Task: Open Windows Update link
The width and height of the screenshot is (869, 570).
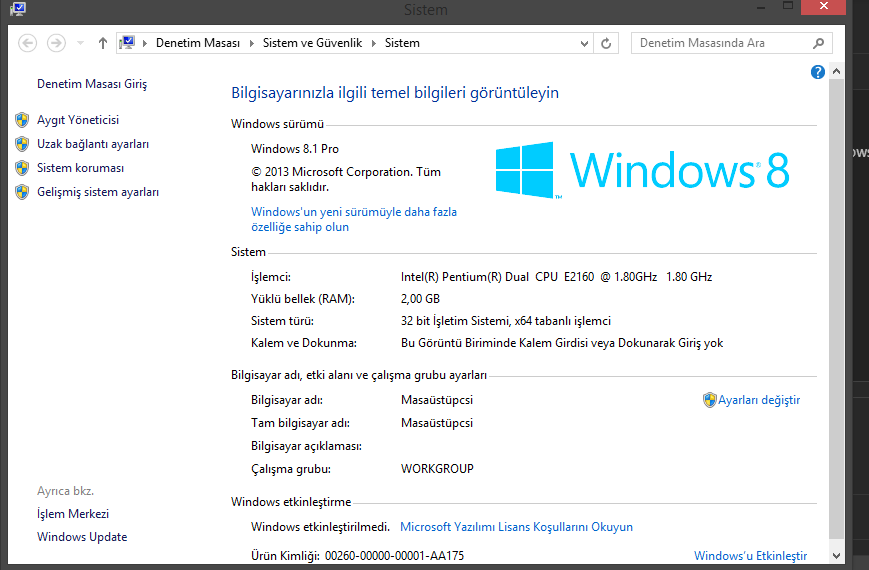Action: (x=82, y=537)
